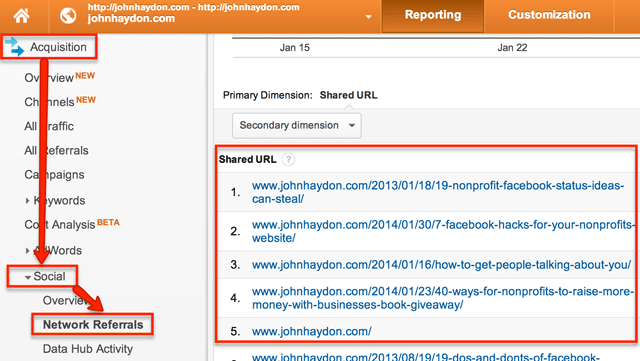Viewport: 640px width, 361px height.
Task: Open Data Hub Activity report
Action: 88,349
